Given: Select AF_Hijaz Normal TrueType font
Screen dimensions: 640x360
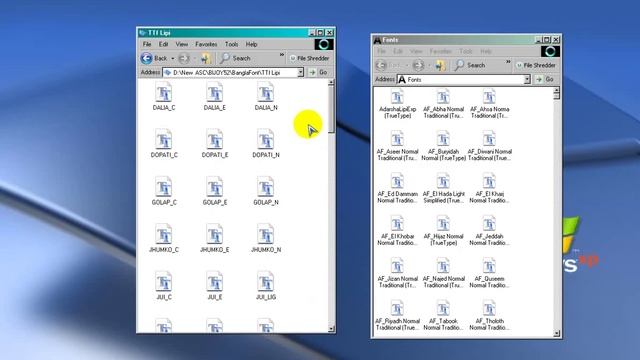Looking at the screenshot, I should [x=443, y=231].
